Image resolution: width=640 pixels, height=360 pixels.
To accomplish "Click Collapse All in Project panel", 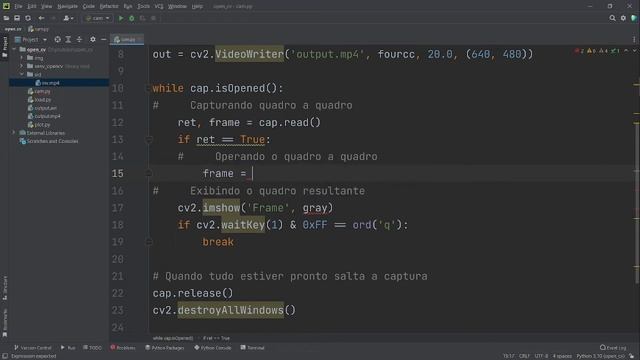I will click(79, 39).
